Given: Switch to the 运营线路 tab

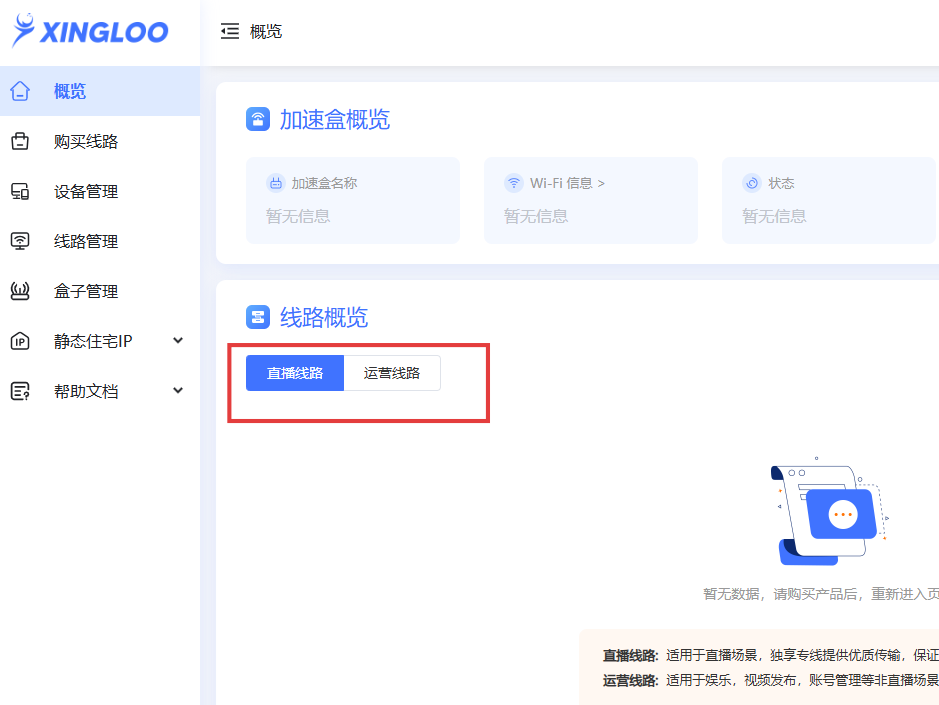Looking at the screenshot, I should click(392, 373).
